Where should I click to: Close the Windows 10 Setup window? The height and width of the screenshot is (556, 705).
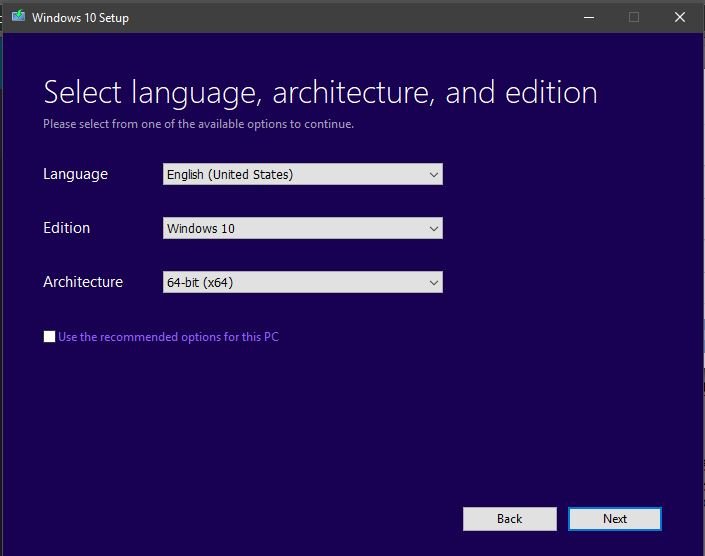tap(680, 18)
